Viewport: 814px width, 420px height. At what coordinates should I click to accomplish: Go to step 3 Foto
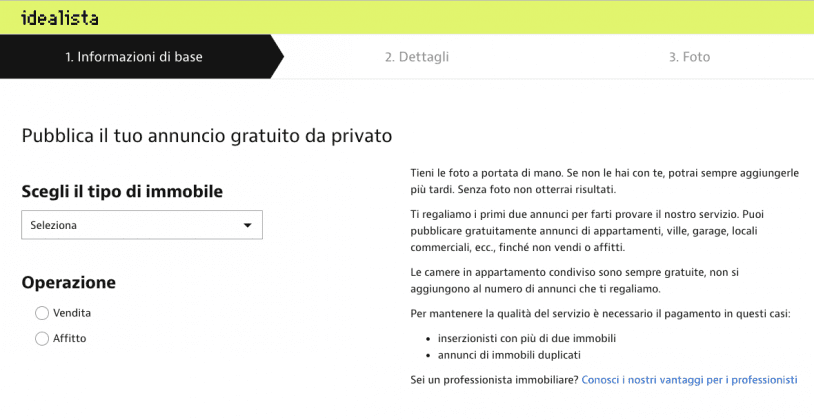(x=689, y=57)
